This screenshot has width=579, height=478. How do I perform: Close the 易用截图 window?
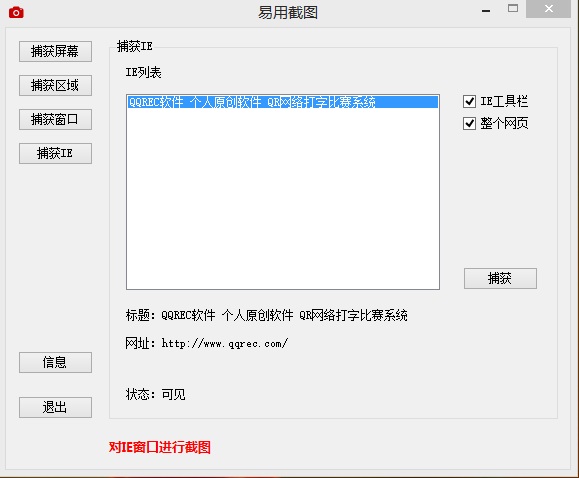tap(548, 9)
